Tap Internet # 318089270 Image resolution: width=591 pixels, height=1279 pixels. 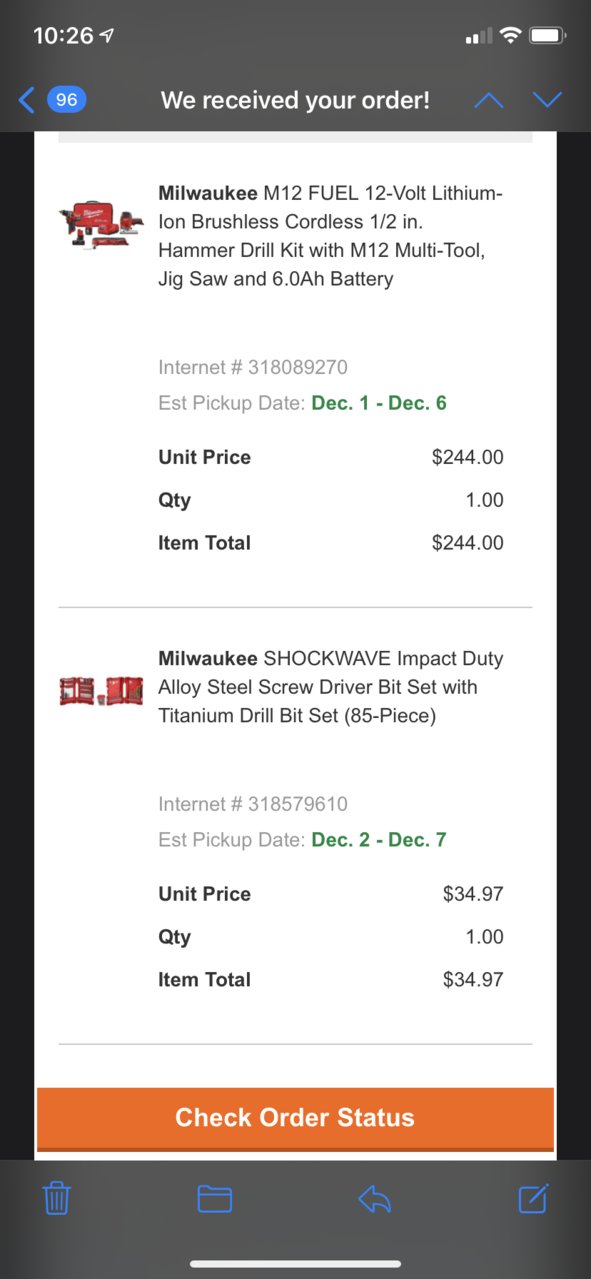[x=253, y=367]
